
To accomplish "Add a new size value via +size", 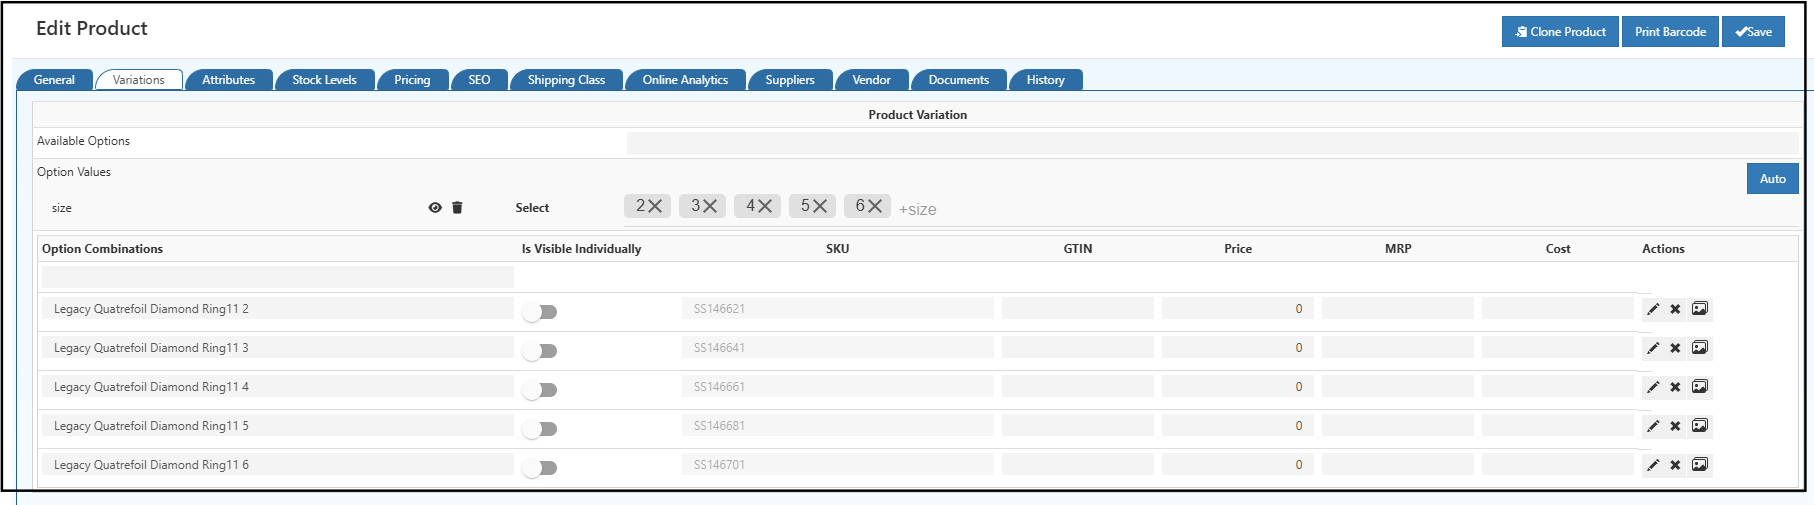I will (x=917, y=209).
